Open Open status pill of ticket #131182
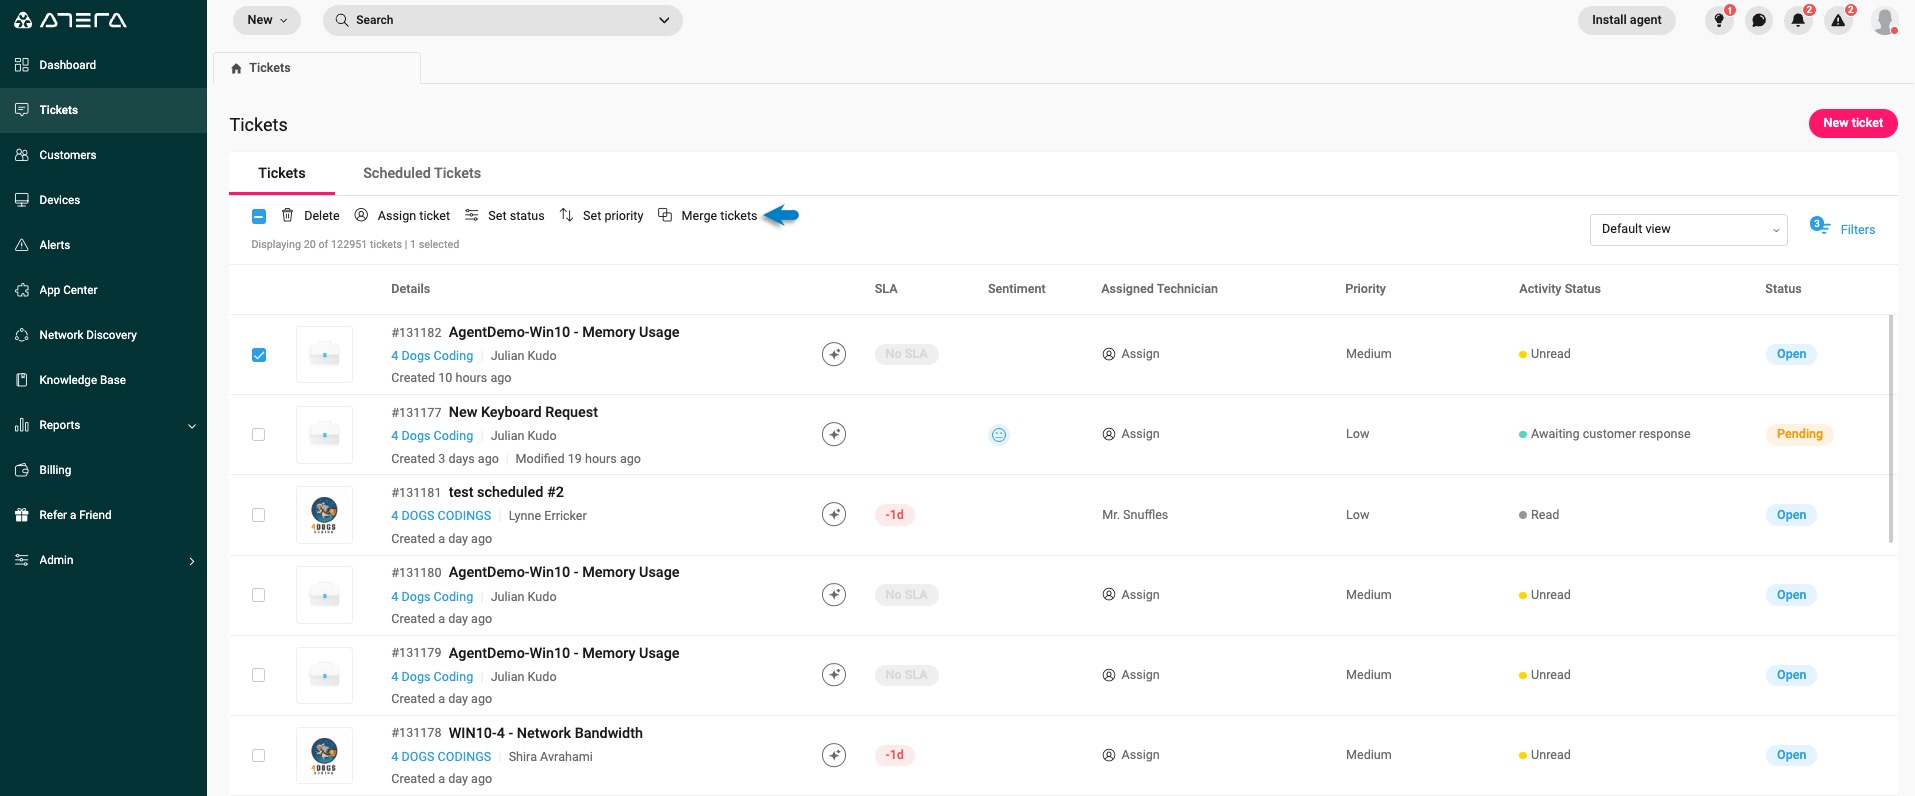 tap(1791, 354)
